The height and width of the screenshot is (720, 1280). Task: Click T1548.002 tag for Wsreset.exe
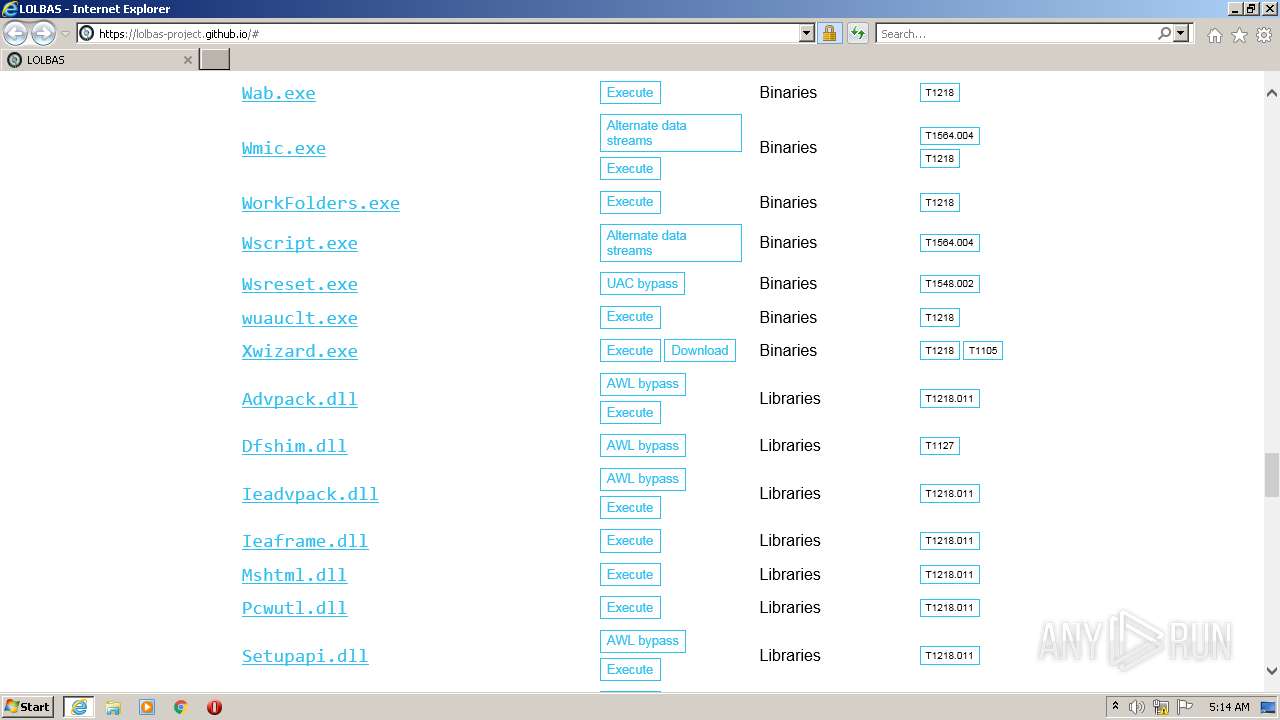tap(949, 284)
